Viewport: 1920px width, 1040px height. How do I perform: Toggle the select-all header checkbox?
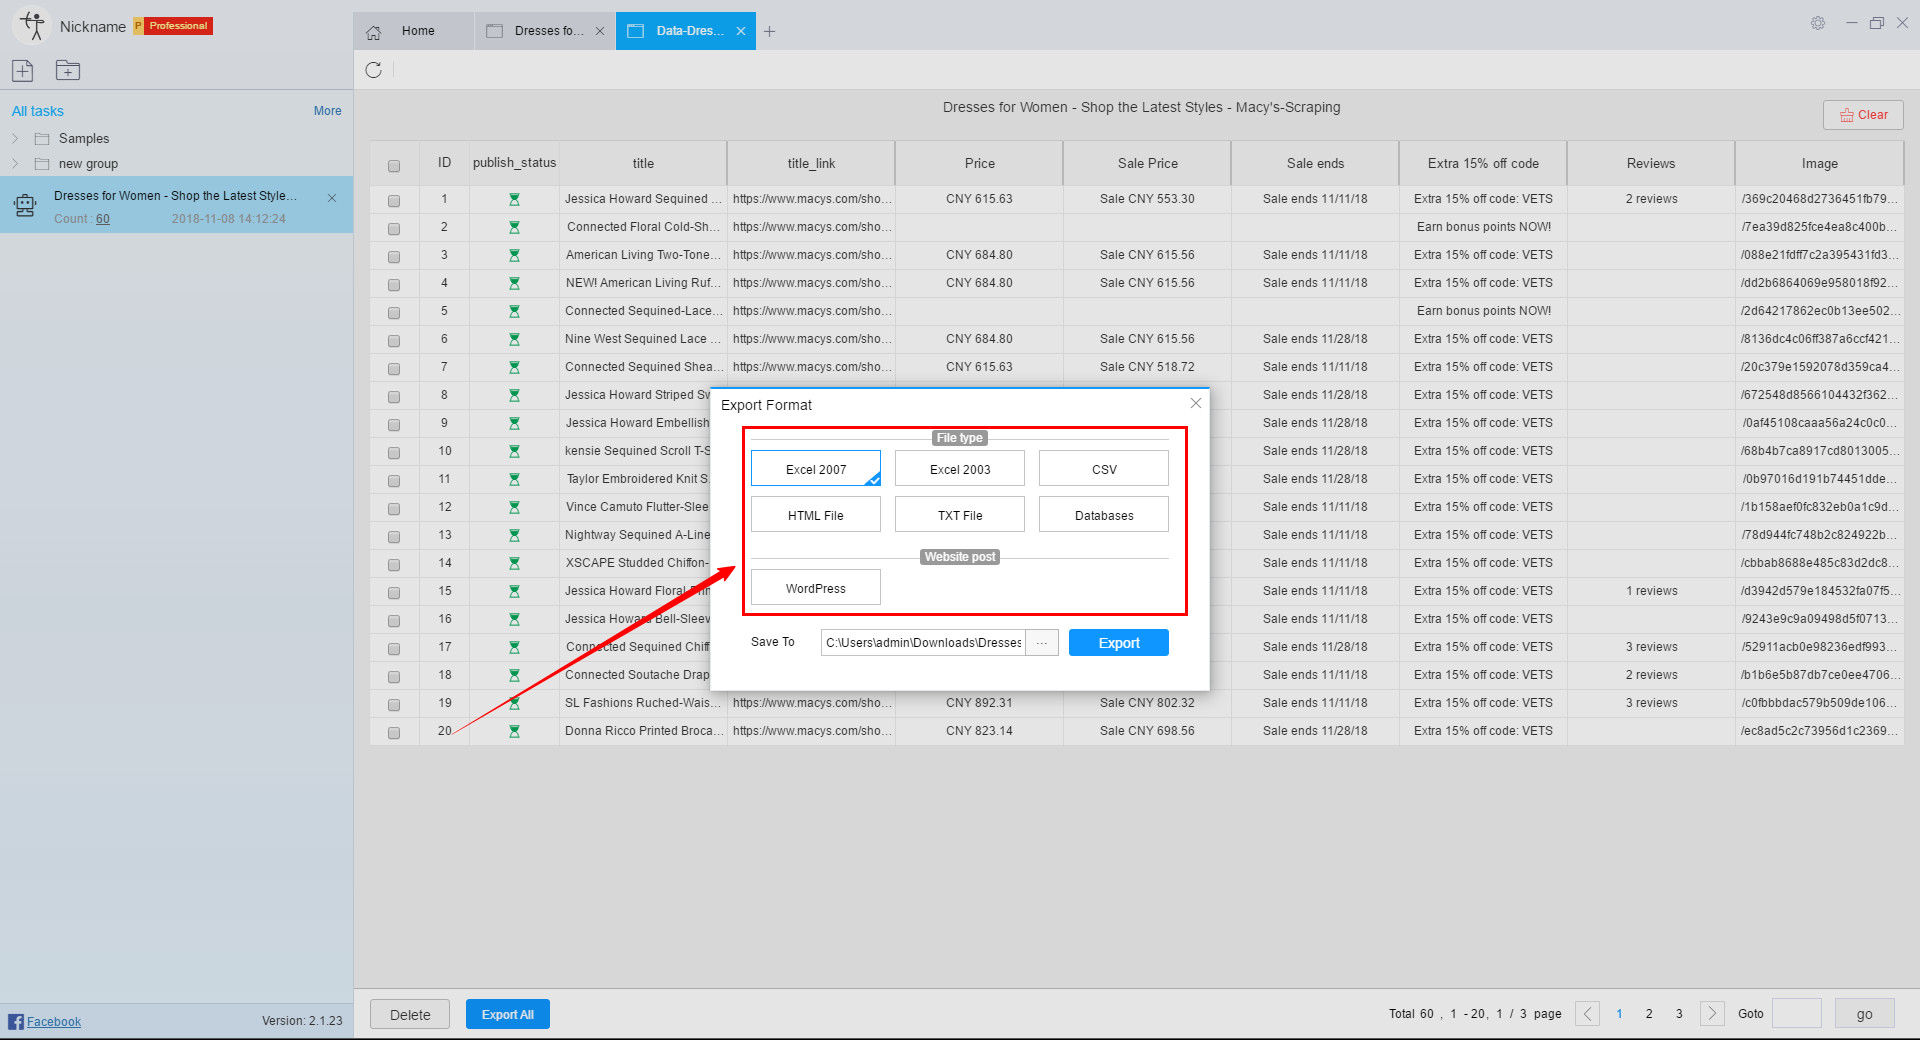pyautogui.click(x=394, y=166)
